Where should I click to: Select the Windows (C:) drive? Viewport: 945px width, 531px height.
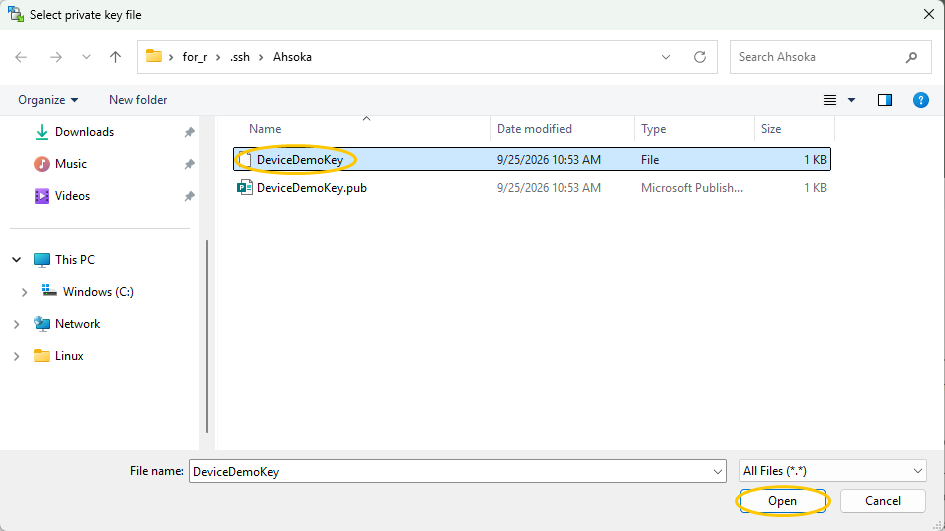pos(98,292)
